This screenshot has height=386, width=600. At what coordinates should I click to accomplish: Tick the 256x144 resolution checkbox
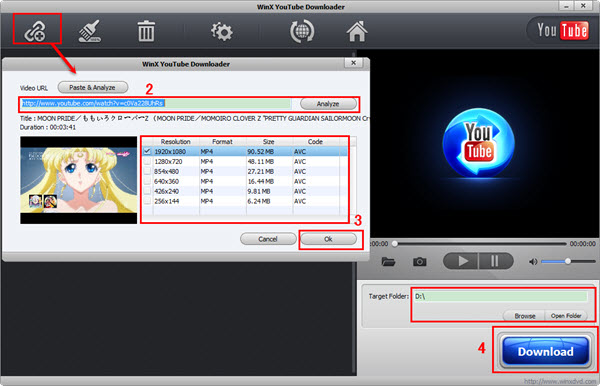coord(147,201)
